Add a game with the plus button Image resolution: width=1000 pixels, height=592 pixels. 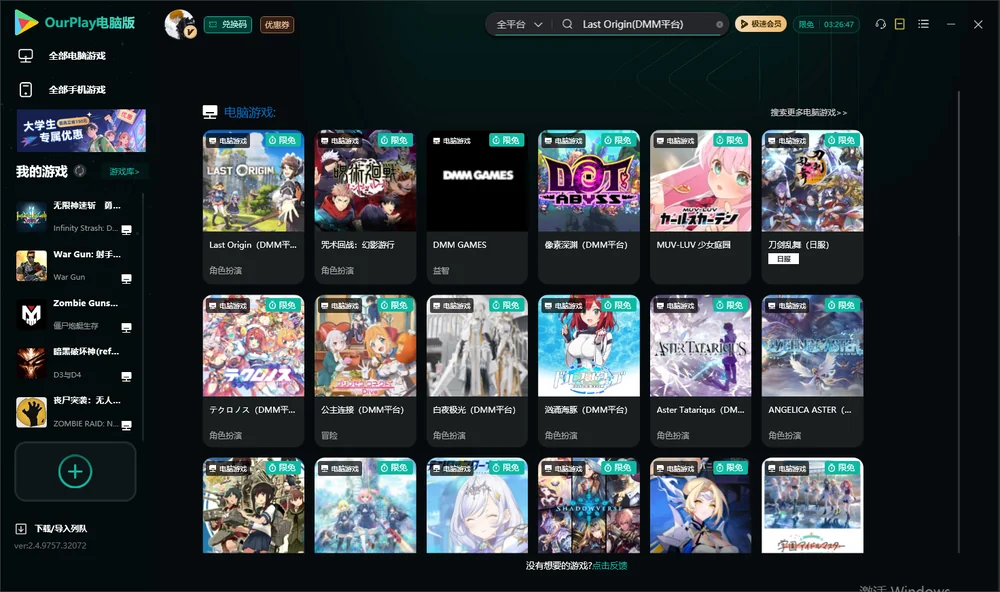(x=75, y=471)
